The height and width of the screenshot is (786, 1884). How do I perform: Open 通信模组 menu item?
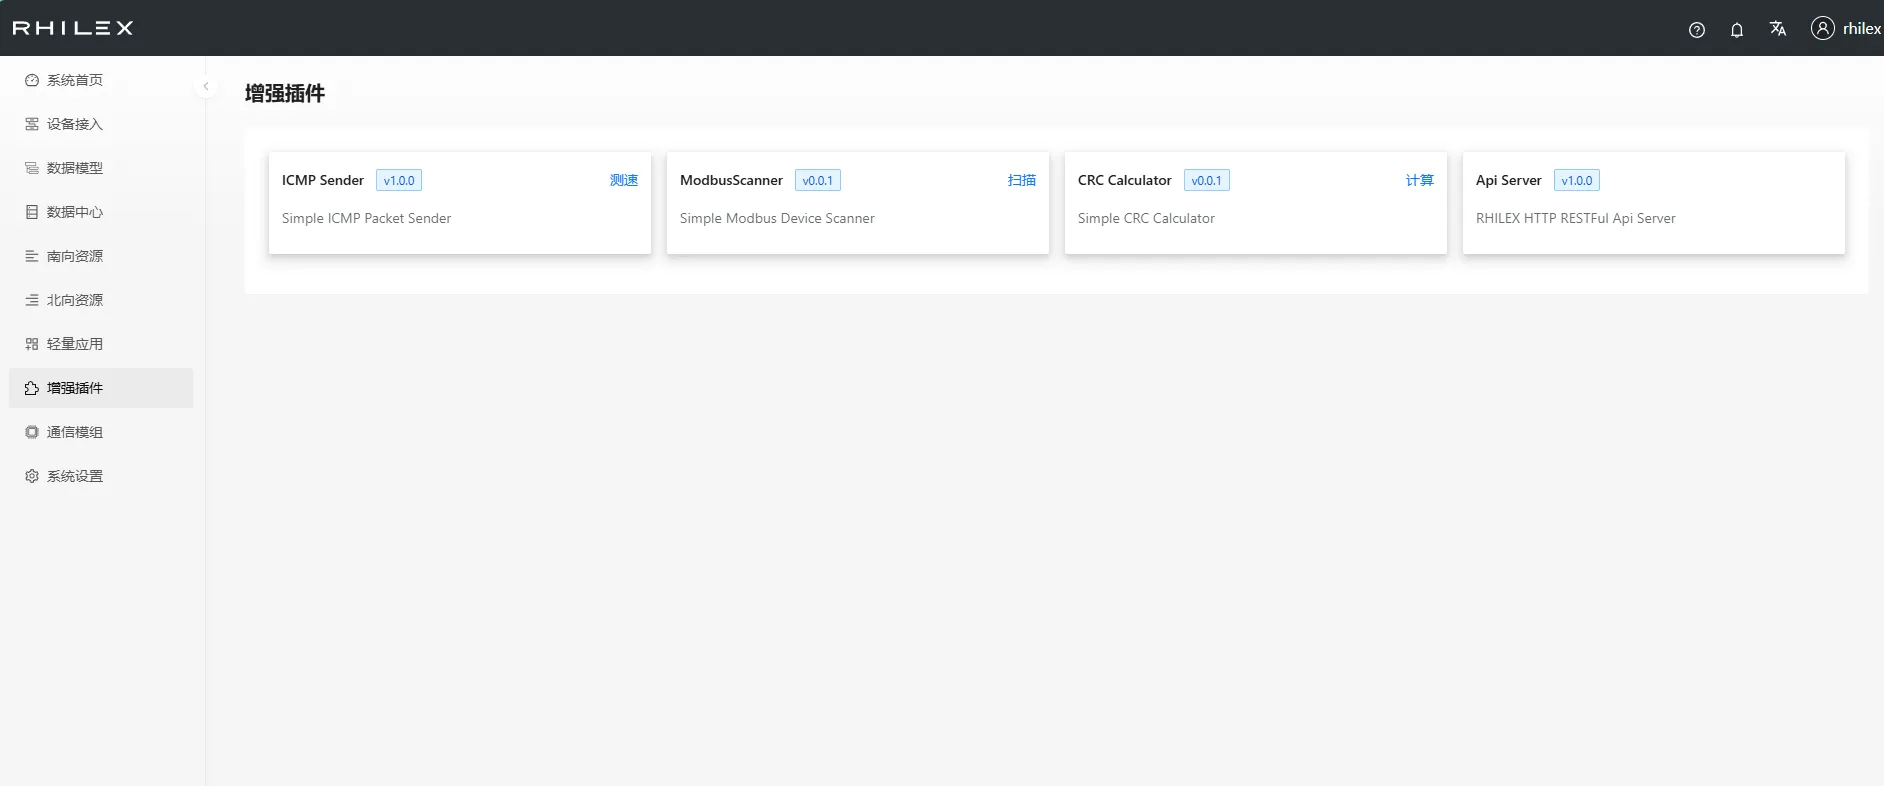101,432
